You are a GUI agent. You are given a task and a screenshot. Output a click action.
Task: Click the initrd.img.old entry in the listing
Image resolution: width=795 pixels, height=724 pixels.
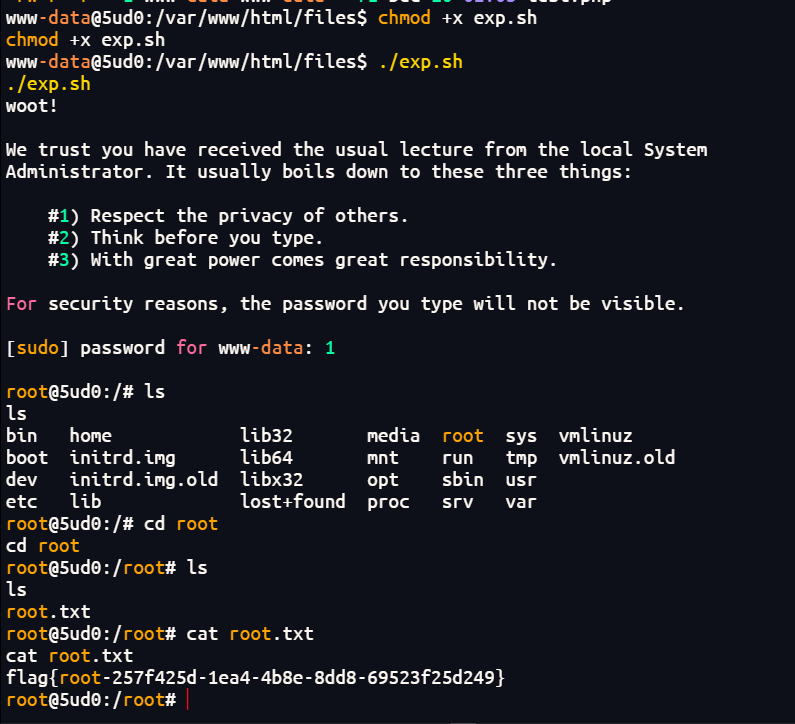point(144,480)
